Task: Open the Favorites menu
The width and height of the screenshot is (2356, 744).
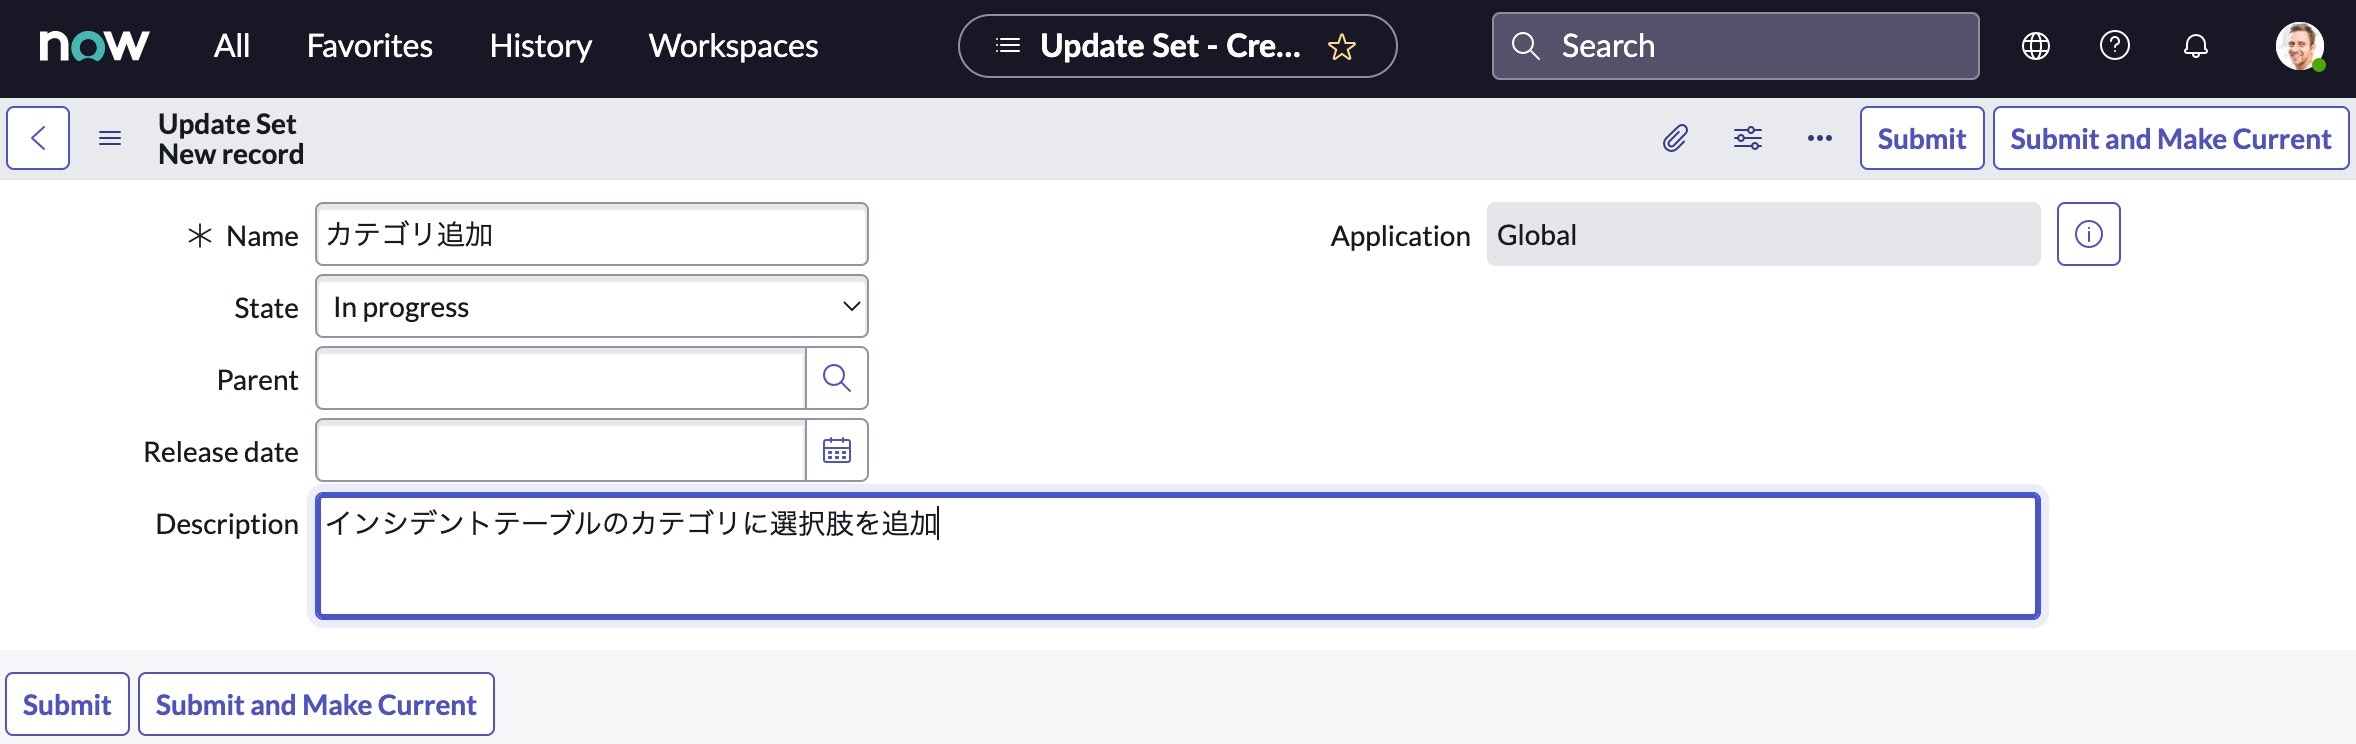Action: pyautogui.click(x=369, y=46)
